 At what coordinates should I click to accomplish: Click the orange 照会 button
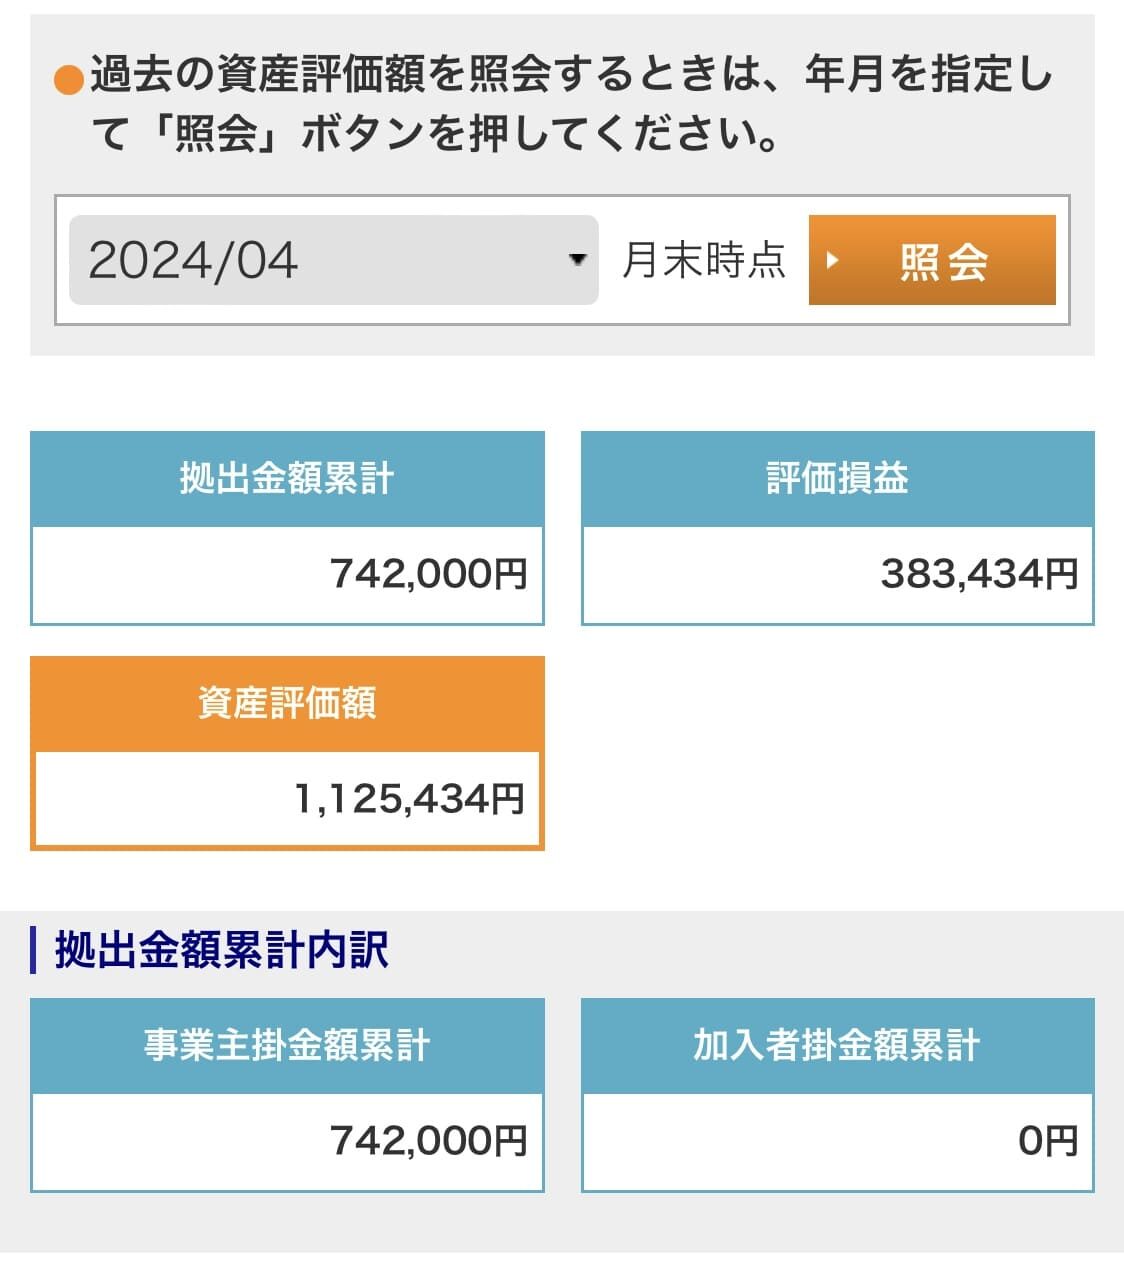pos(932,260)
